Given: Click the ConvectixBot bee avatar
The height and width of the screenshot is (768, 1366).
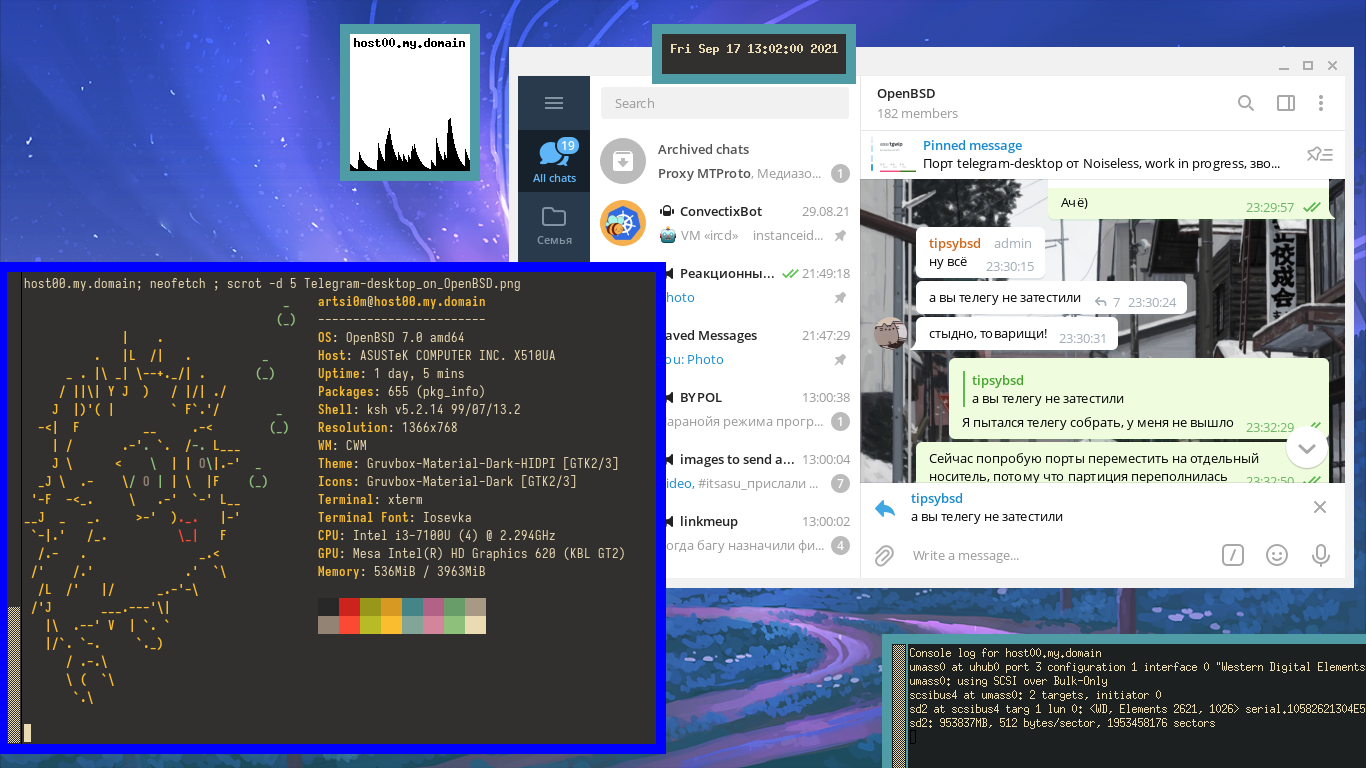Looking at the screenshot, I should (623, 223).
